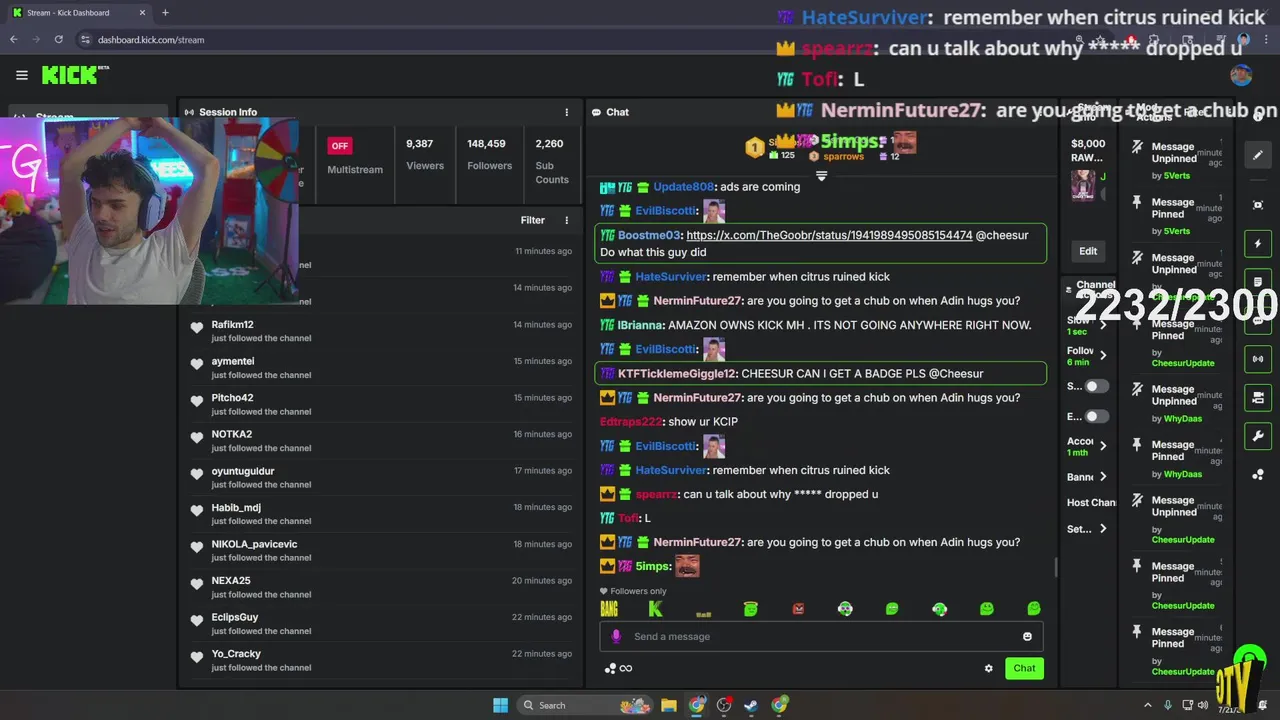Click the 9,387 Viewers stat
The height and width of the screenshot is (720, 1280).
[x=425, y=154]
